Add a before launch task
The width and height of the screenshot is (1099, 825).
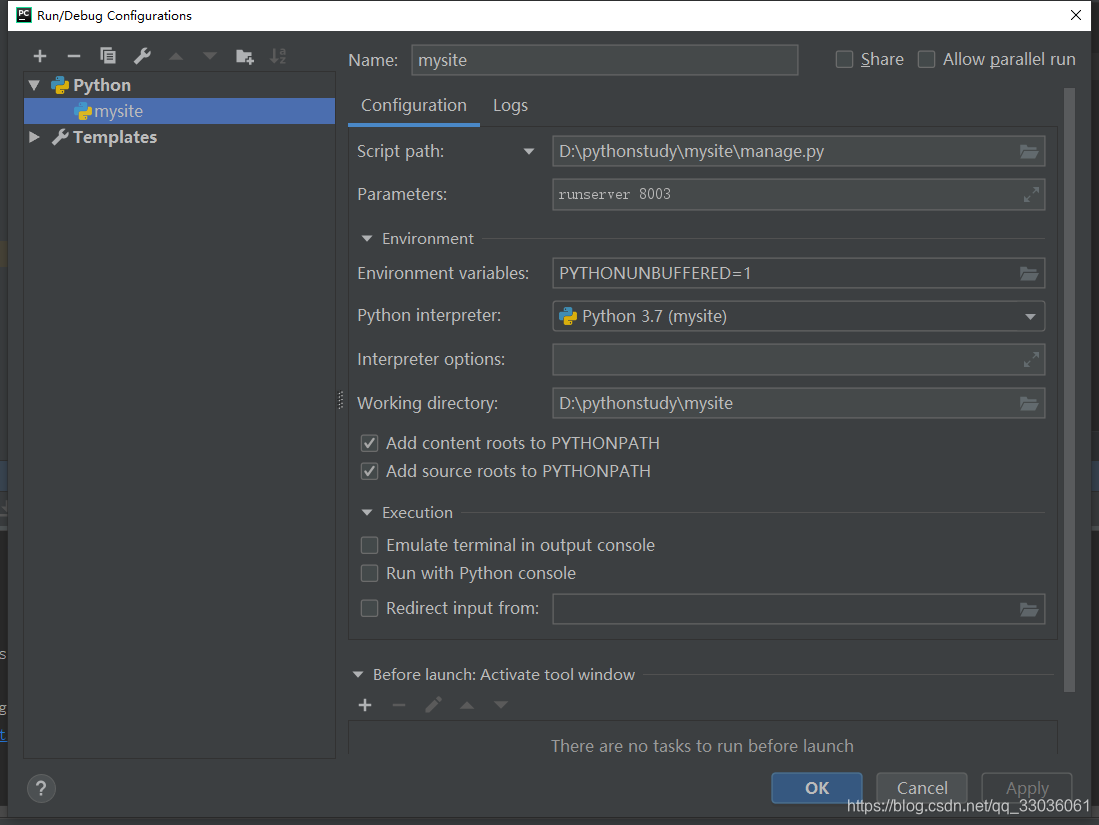(x=365, y=705)
